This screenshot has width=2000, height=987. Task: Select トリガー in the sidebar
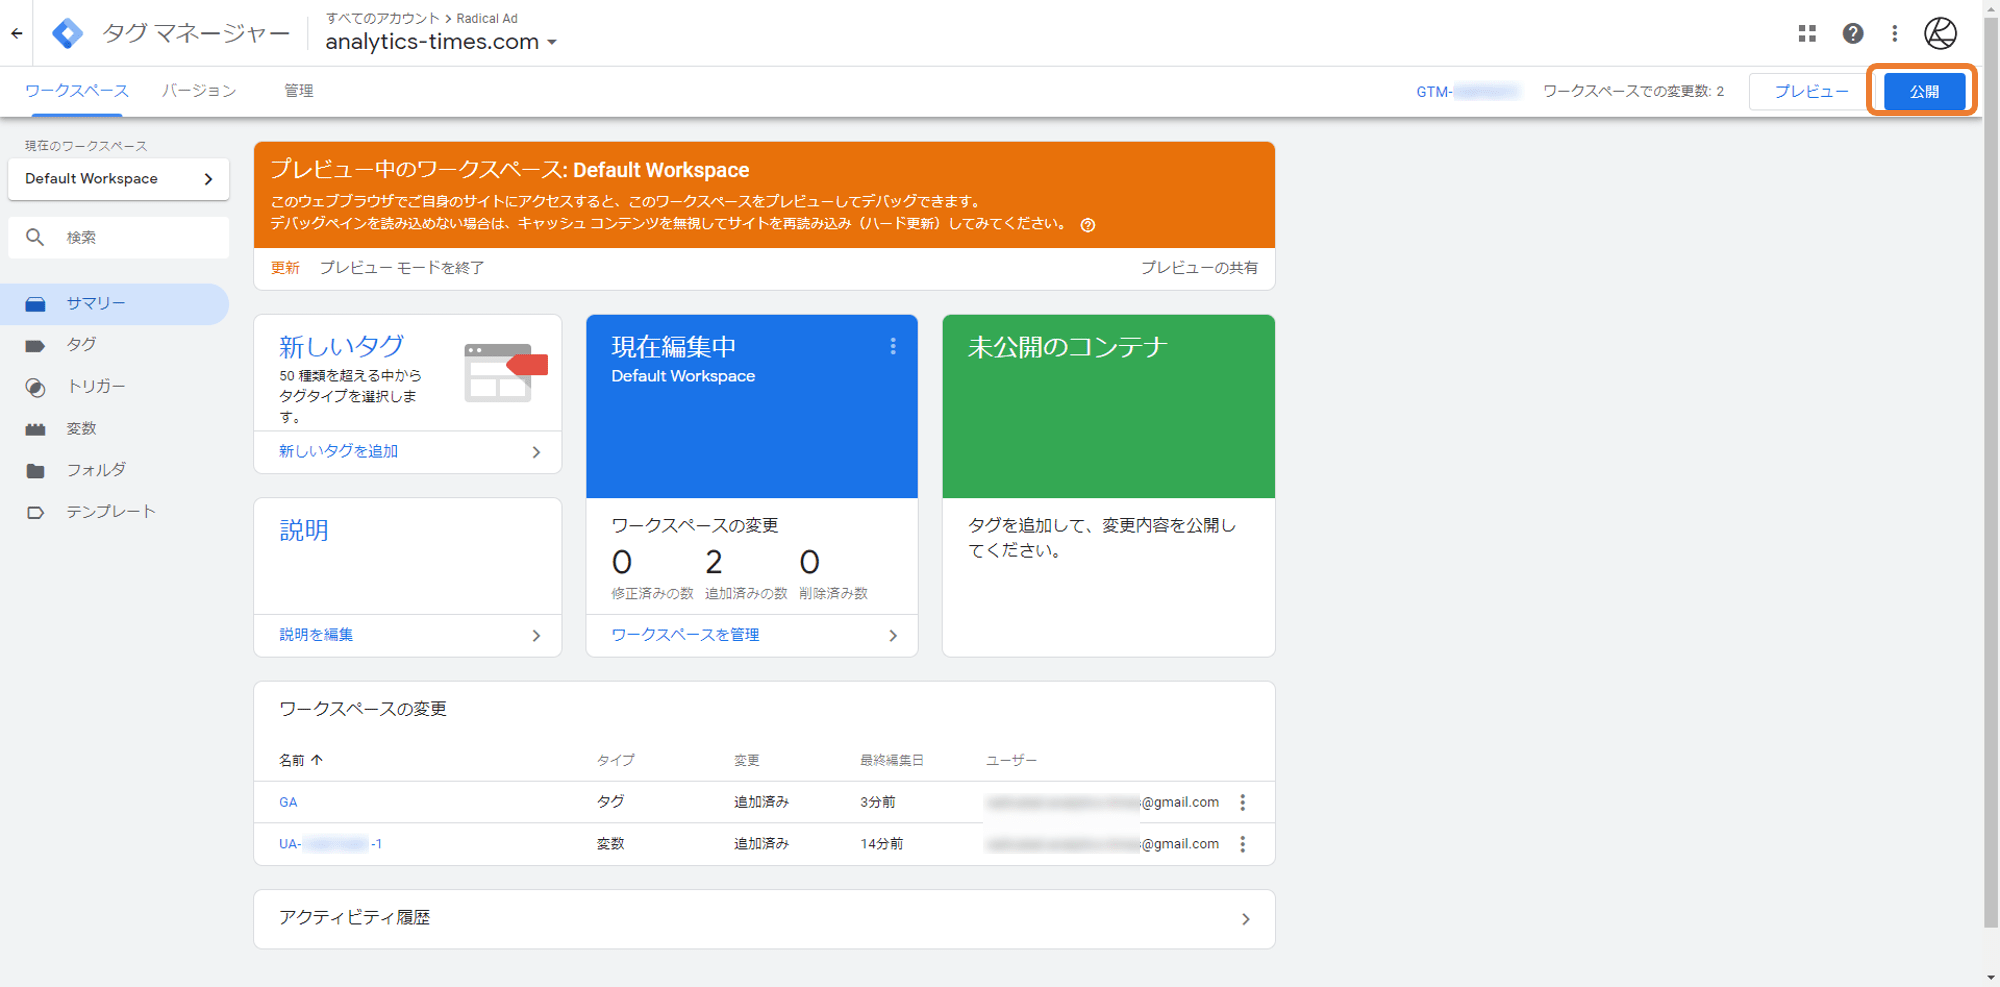pyautogui.click(x=96, y=387)
